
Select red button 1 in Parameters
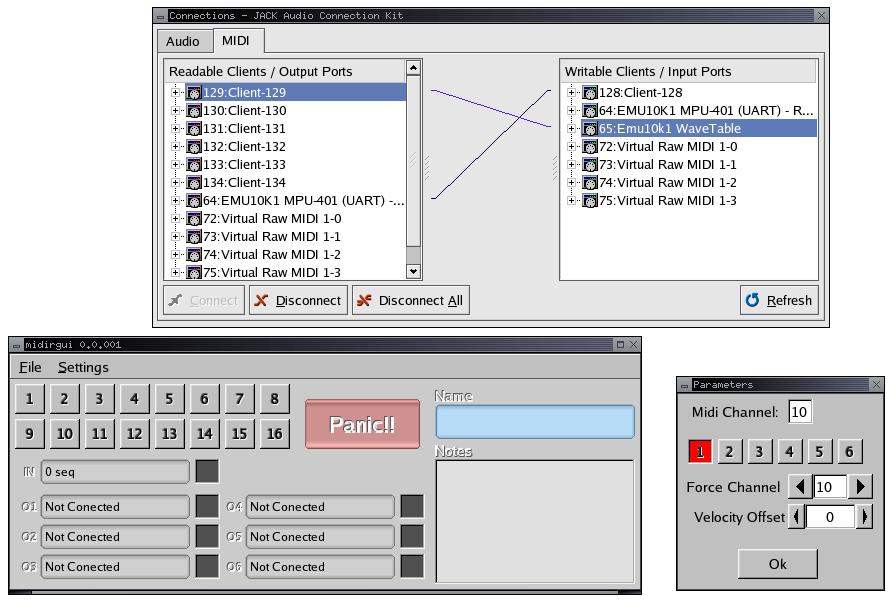coord(700,452)
